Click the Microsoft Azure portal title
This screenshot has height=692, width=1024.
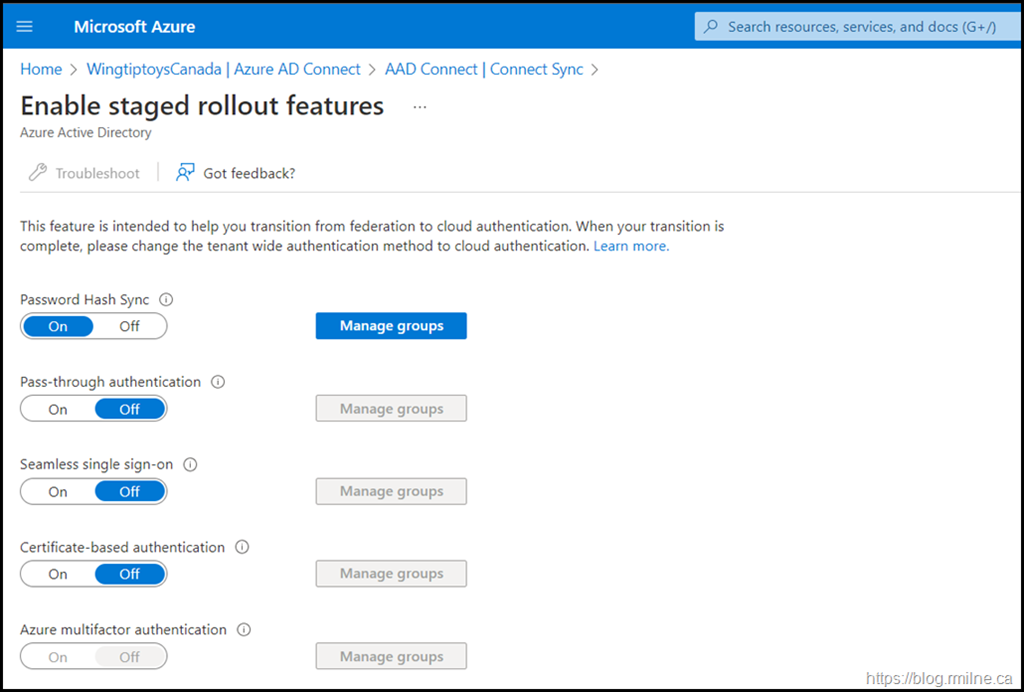[135, 26]
